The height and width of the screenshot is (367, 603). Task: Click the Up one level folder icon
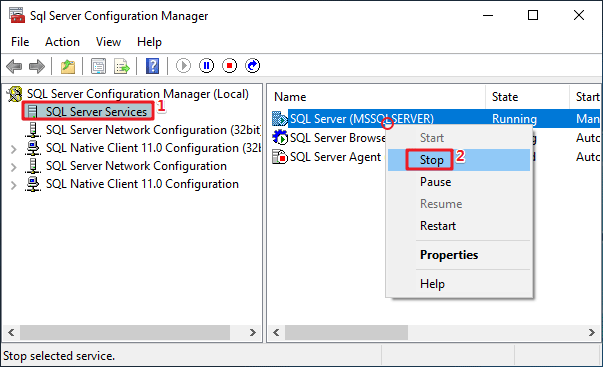point(68,66)
